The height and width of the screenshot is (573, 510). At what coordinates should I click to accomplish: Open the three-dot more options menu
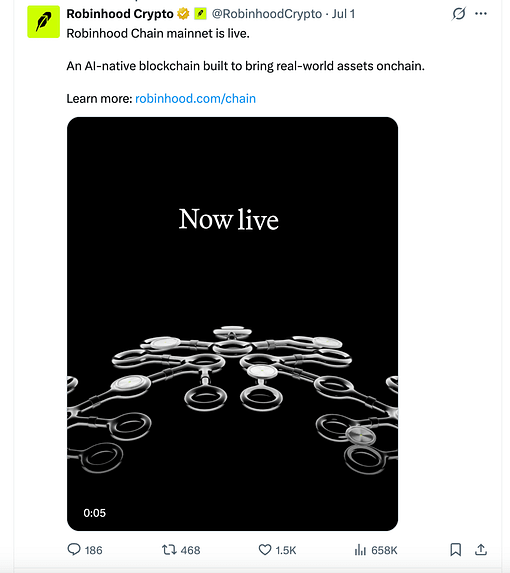click(x=481, y=14)
